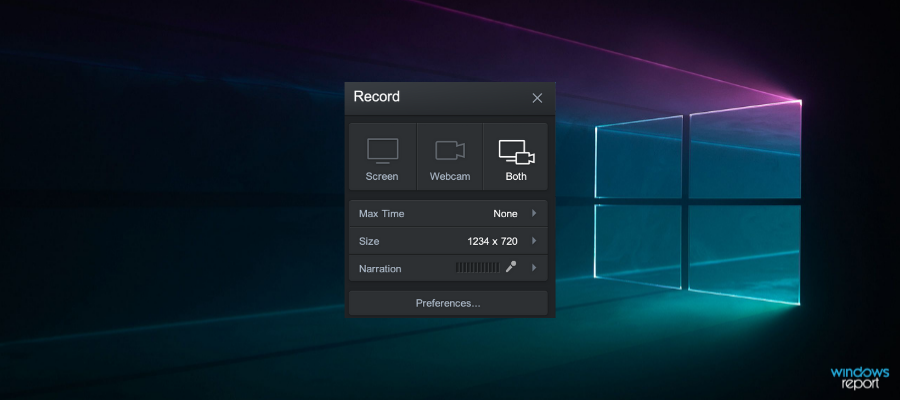
Task: Click the Record title text
Action: pyautogui.click(x=377, y=96)
